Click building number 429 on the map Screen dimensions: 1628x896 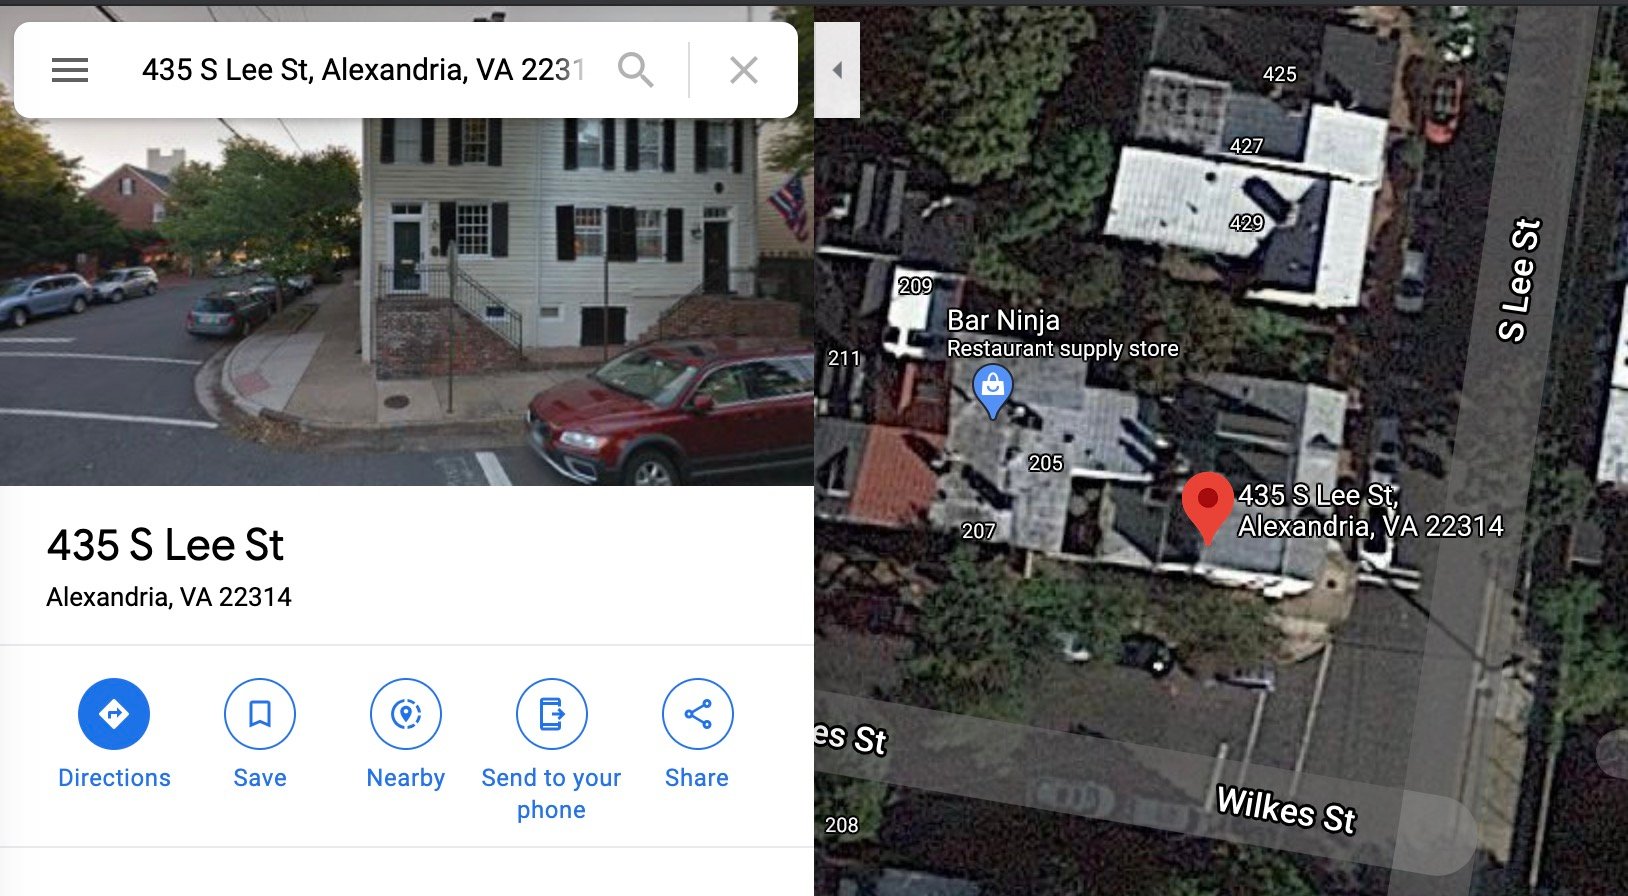pos(1247,223)
